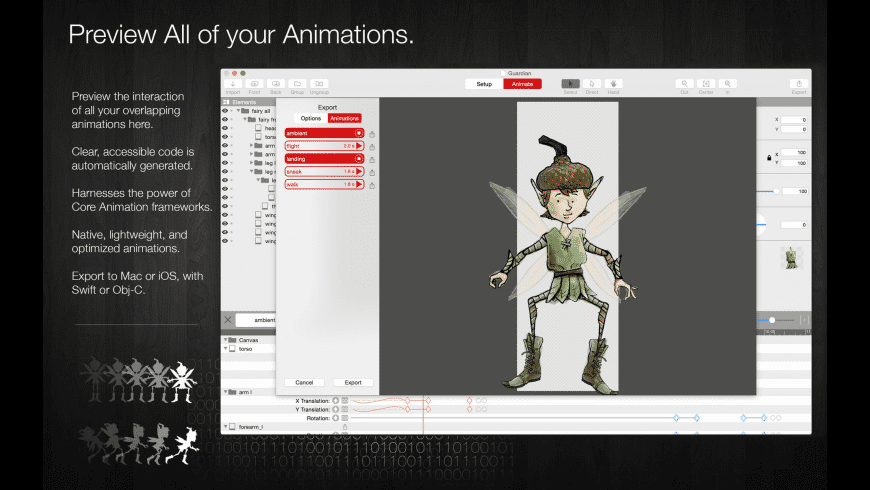Toggle visibility of the fairy fr group
The image size is (870, 490).
tap(225, 119)
